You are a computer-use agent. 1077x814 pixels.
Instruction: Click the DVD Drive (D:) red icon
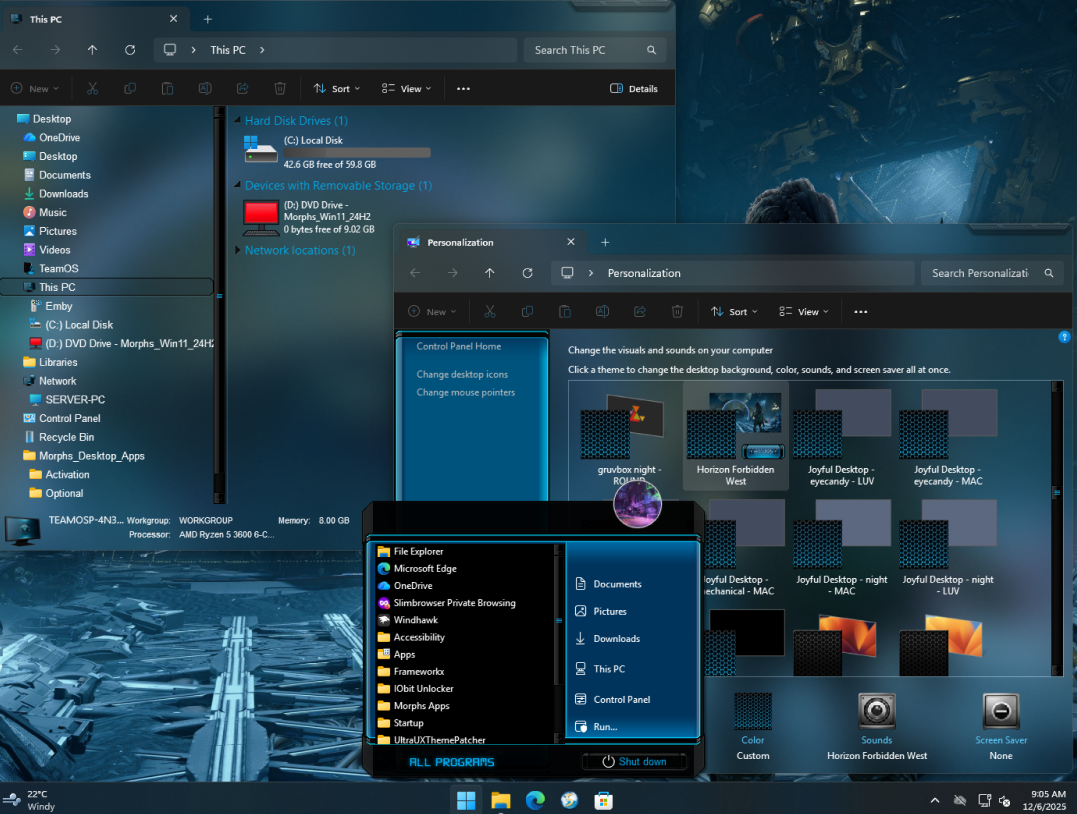tap(261, 215)
